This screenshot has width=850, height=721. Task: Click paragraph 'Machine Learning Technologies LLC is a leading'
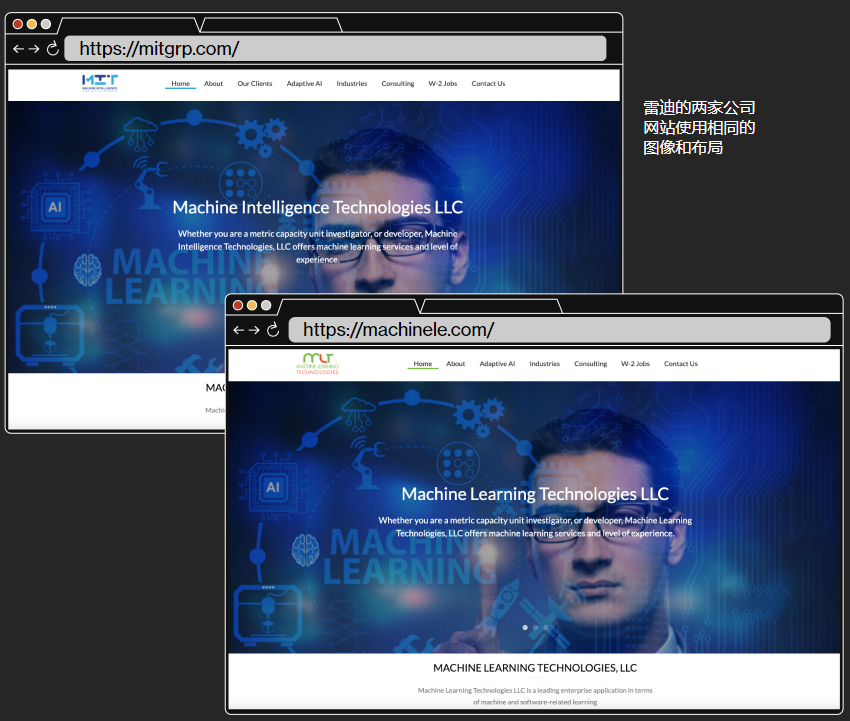(535, 696)
